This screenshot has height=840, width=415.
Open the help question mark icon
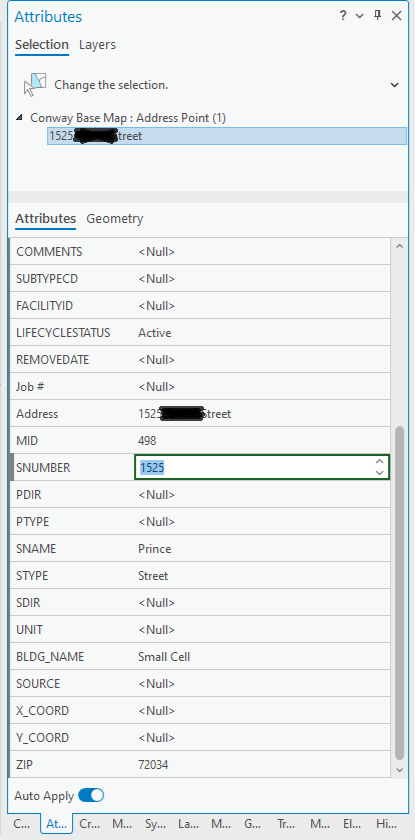pos(343,16)
